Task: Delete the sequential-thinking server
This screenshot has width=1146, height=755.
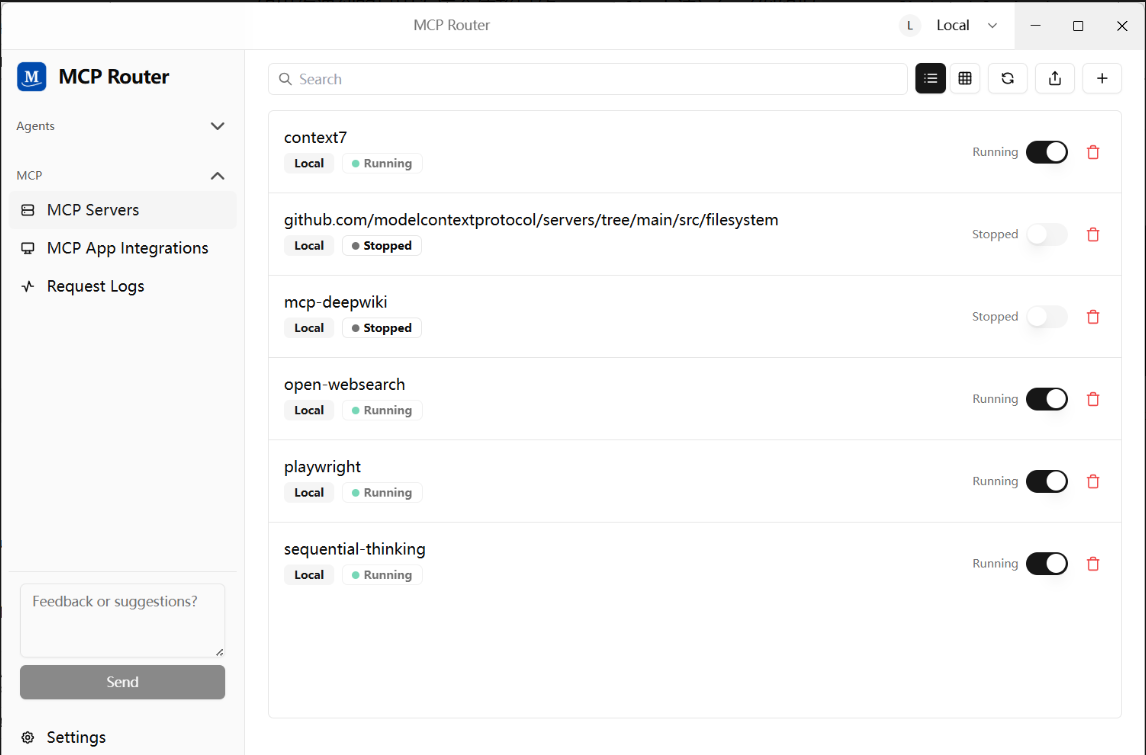Action: (1093, 564)
